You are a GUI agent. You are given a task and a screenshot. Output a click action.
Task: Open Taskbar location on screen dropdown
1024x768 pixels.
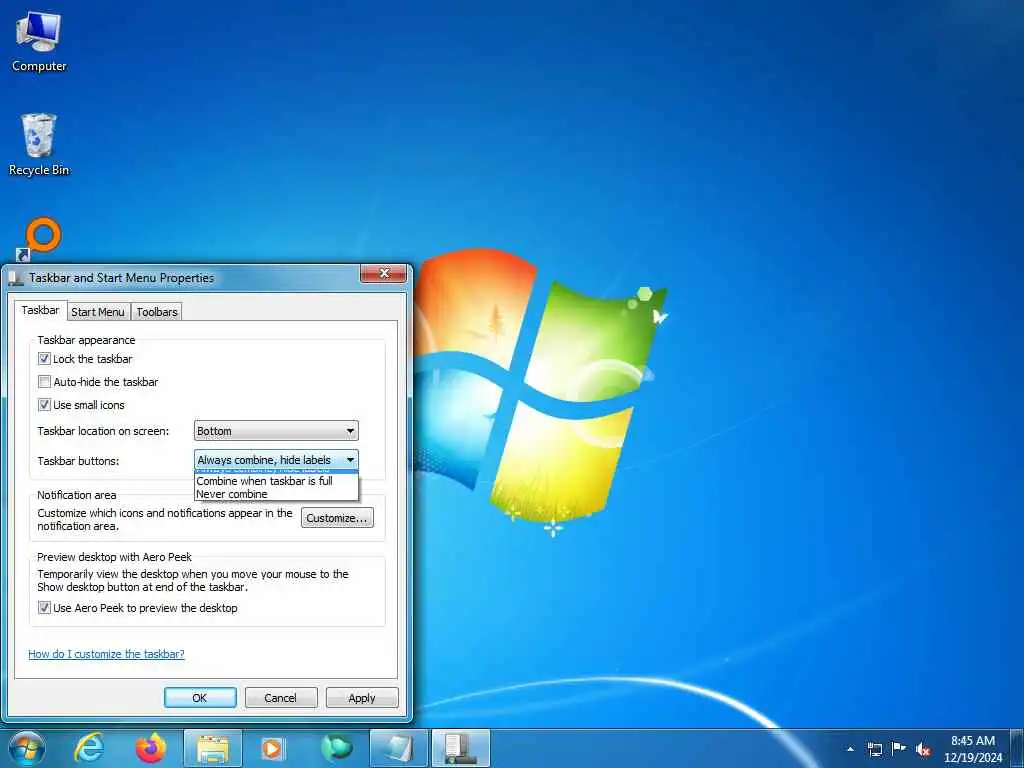tap(276, 431)
